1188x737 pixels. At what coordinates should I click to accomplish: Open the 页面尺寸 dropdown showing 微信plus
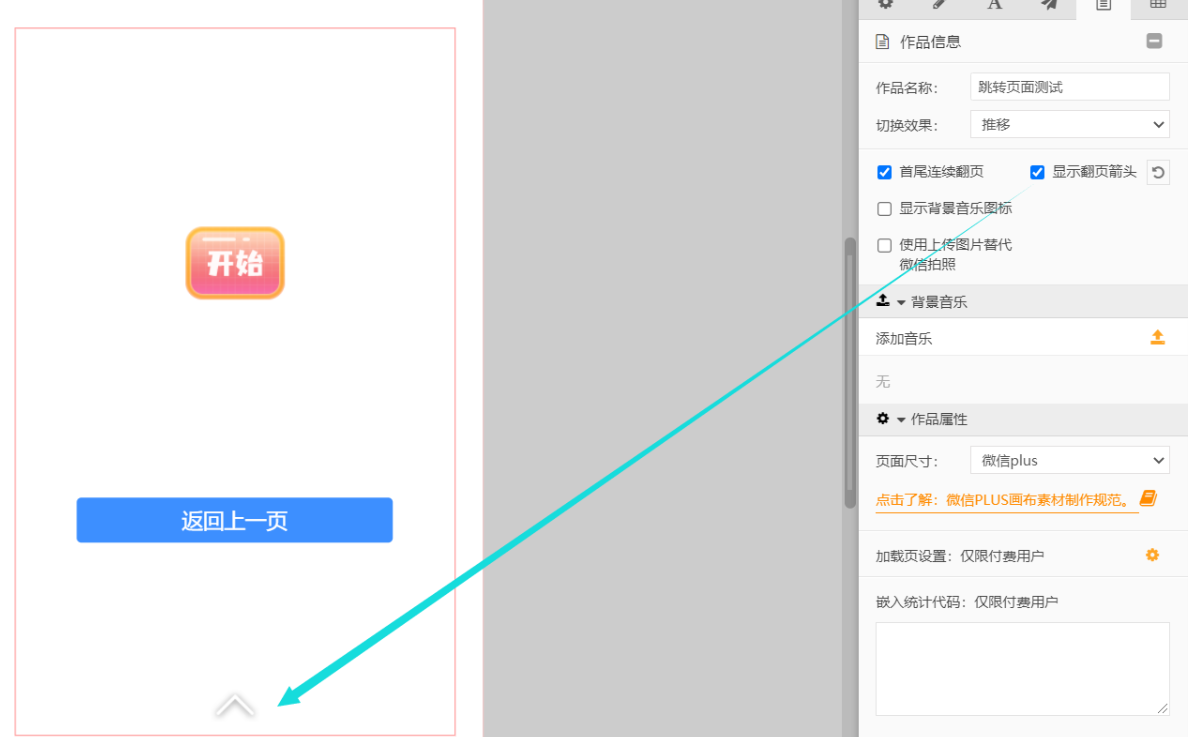point(1069,461)
